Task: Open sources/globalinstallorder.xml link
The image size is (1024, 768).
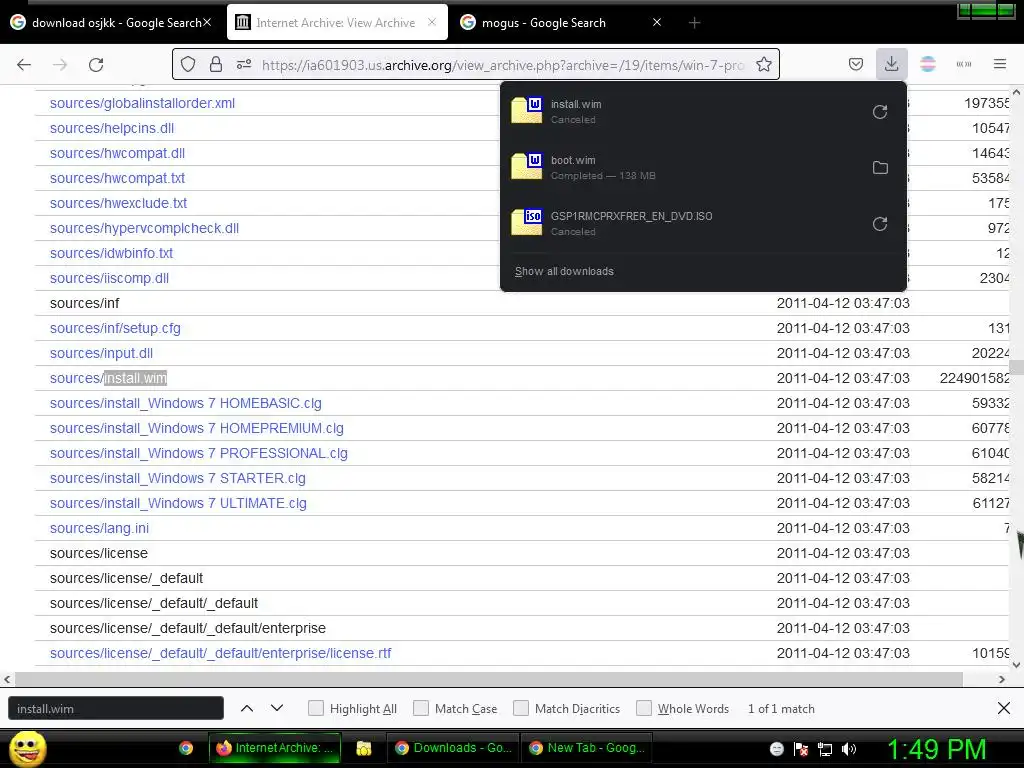Action: [142, 103]
